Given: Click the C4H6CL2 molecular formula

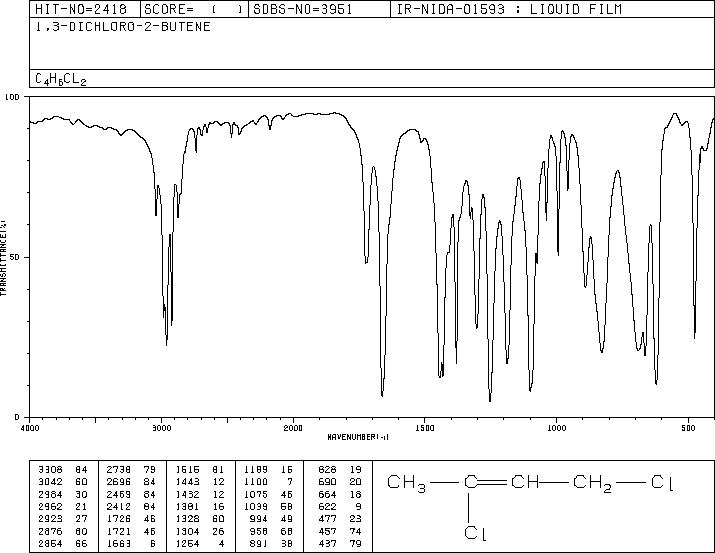Looking at the screenshot, I should tap(61, 79).
